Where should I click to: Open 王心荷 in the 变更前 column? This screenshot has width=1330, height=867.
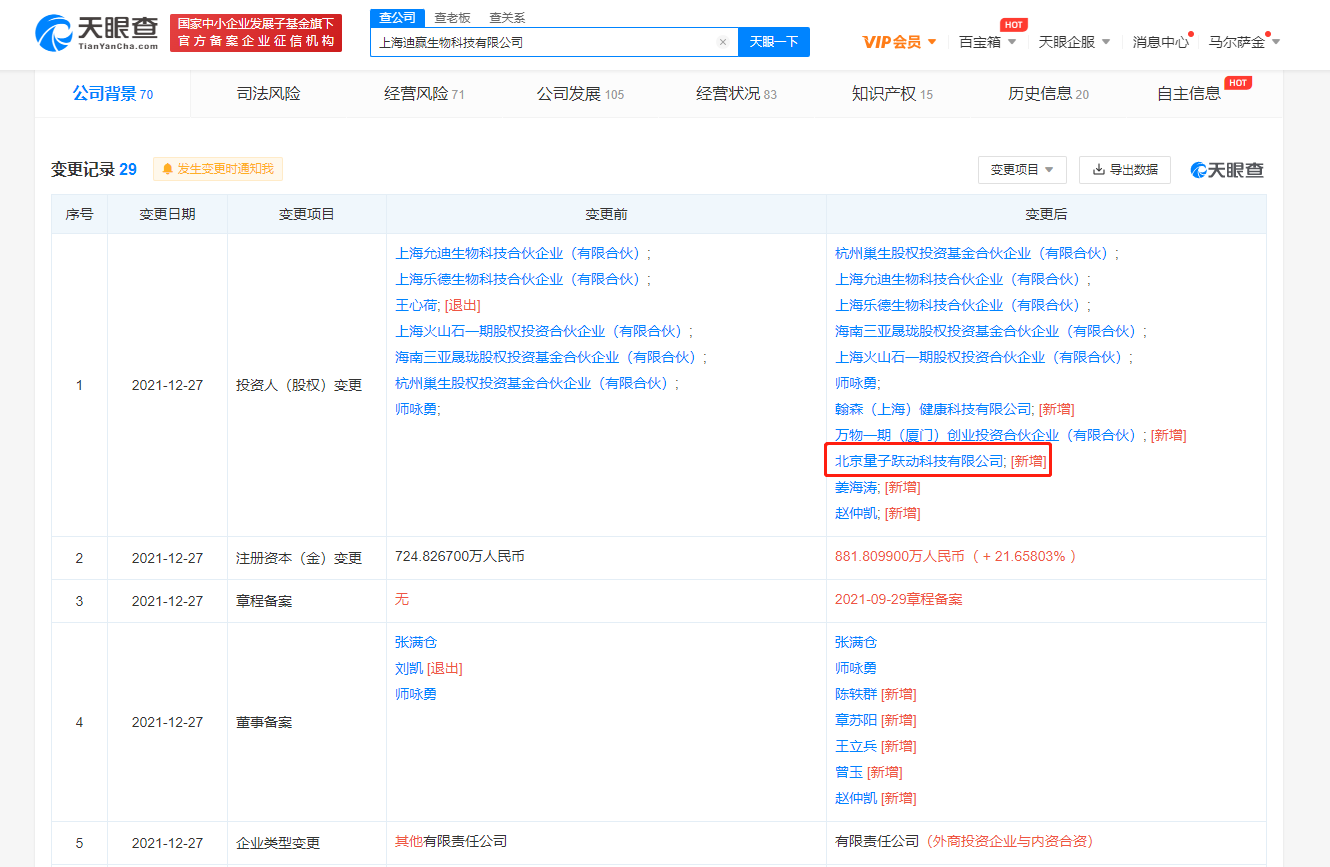[416, 305]
